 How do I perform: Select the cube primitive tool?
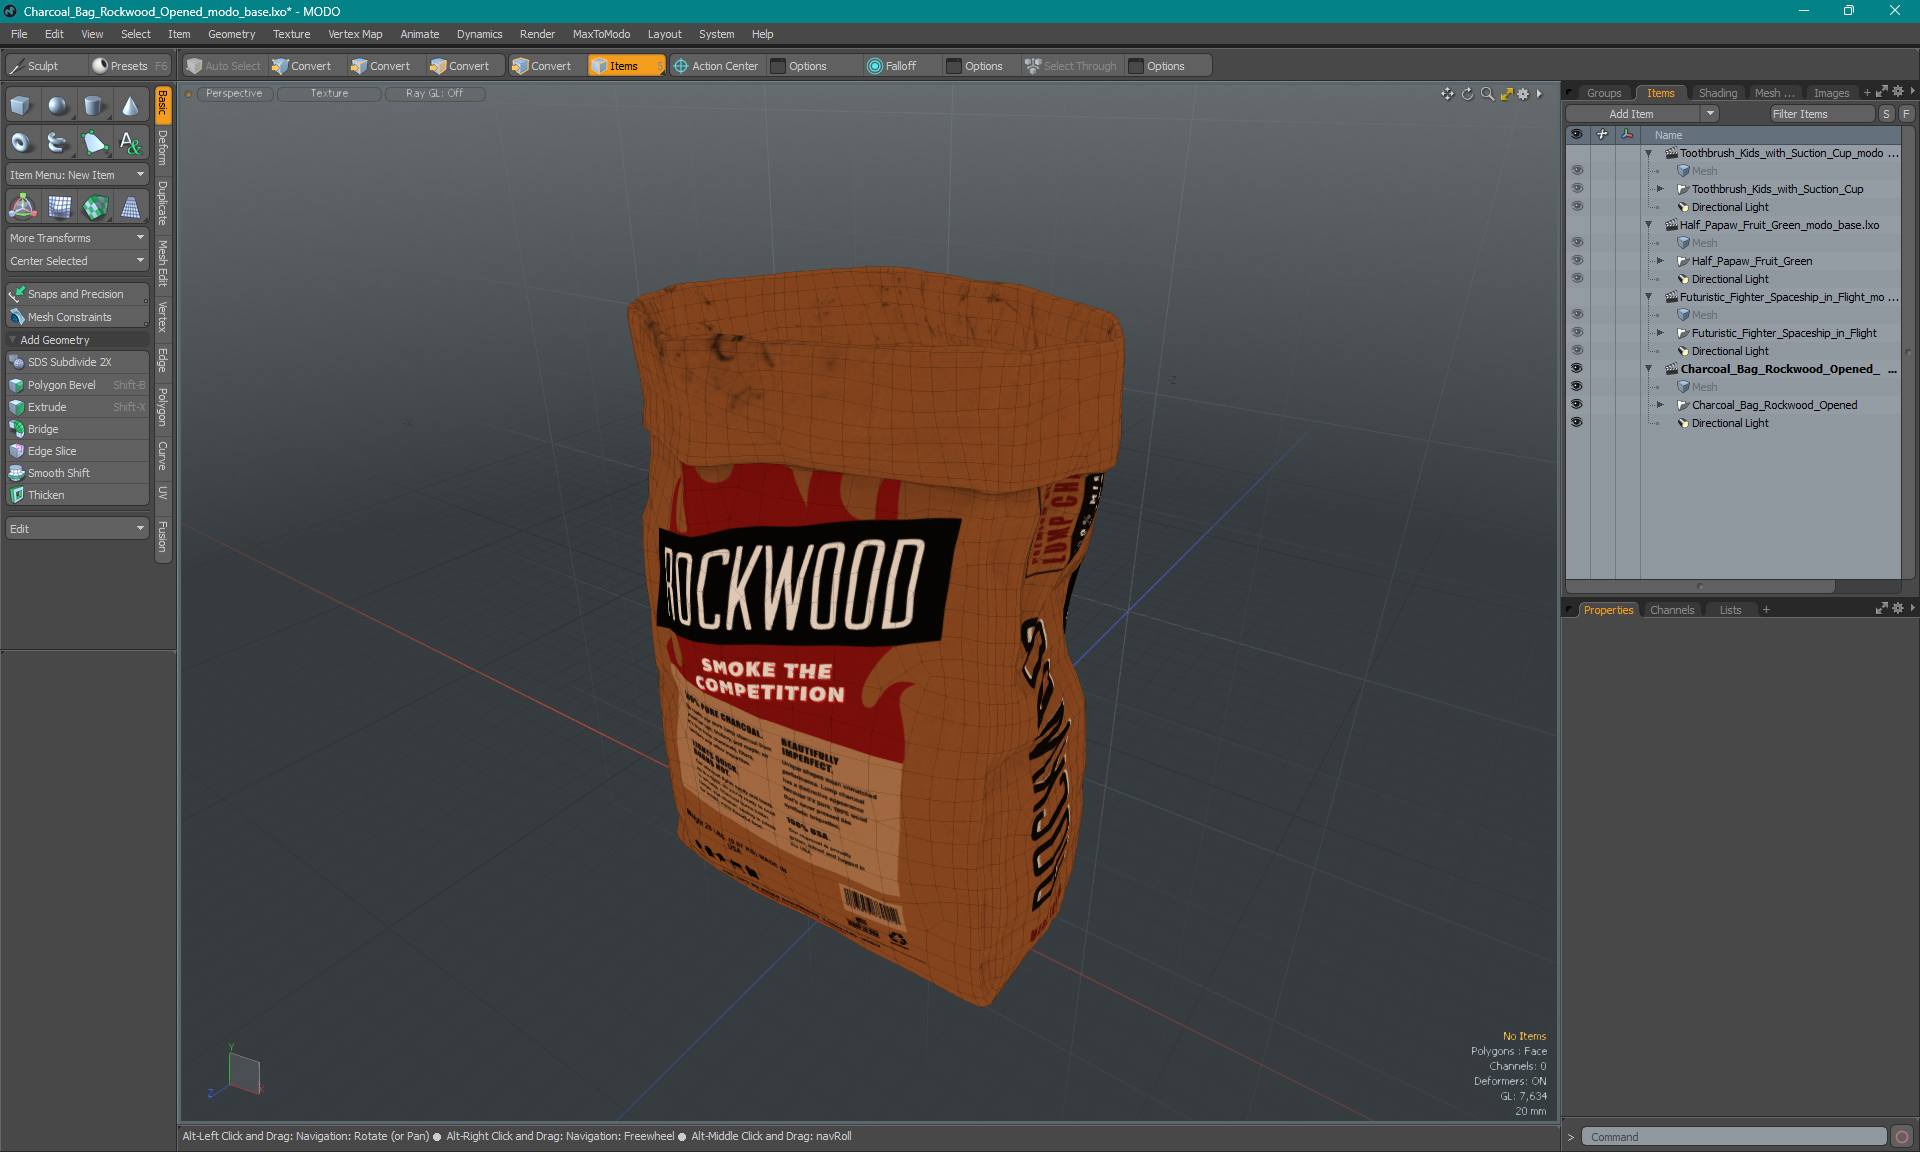[21, 106]
